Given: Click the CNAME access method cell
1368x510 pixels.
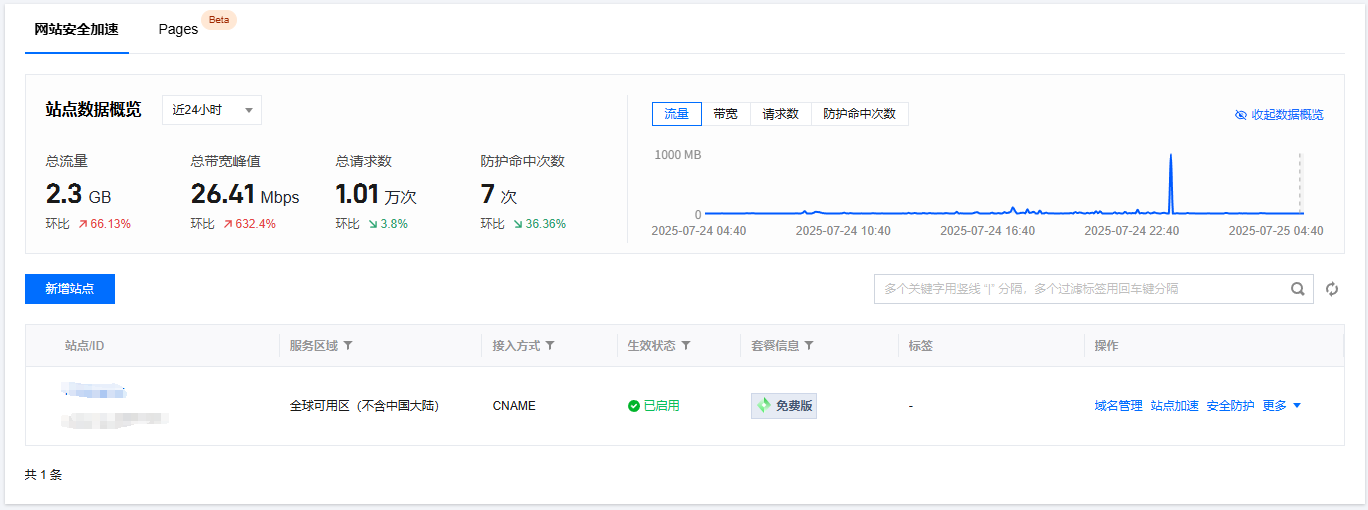Looking at the screenshot, I should tap(514, 406).
